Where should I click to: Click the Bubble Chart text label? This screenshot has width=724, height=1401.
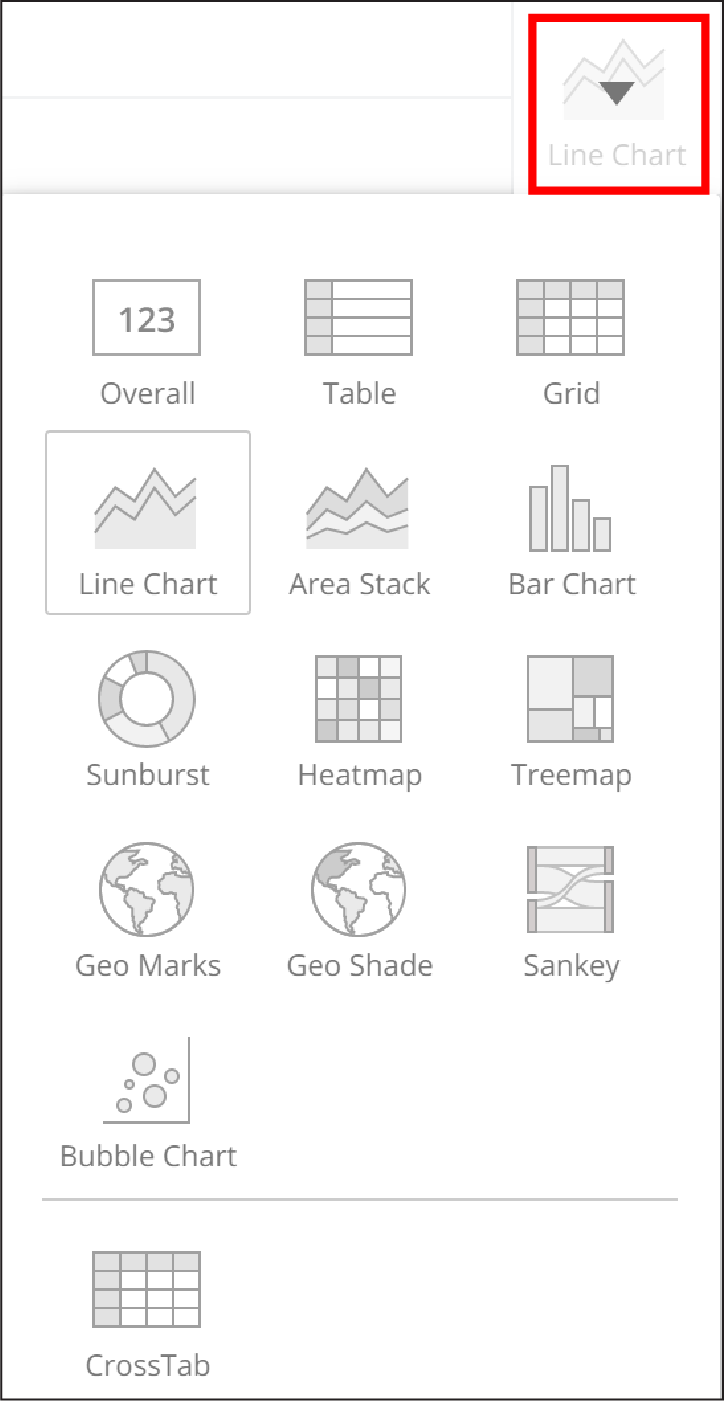pyautogui.click(x=148, y=1157)
